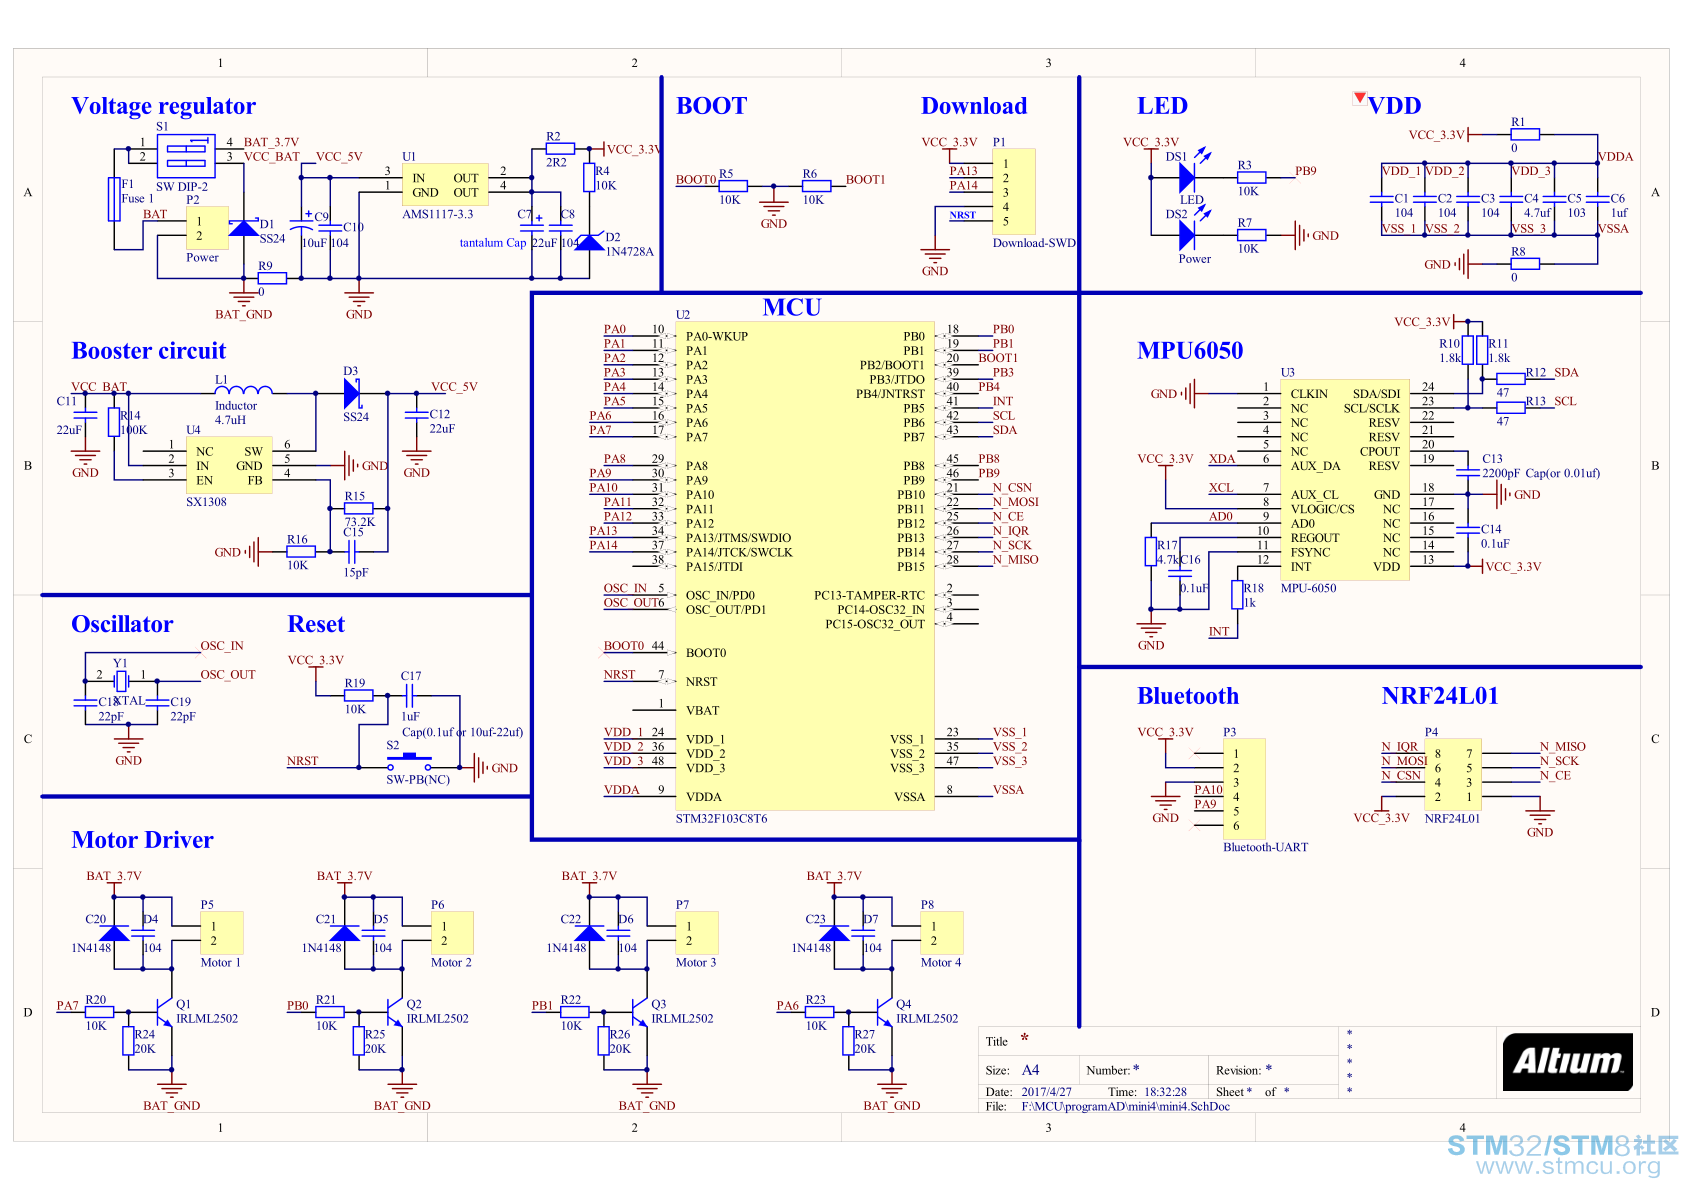The image size is (1685, 1191).
Task: Click the Booster circuit section title
Action: [x=149, y=351]
